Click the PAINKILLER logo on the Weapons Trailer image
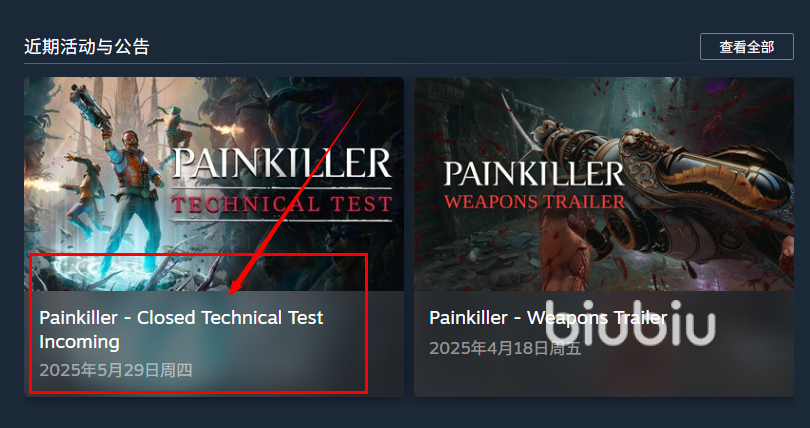 point(534,173)
